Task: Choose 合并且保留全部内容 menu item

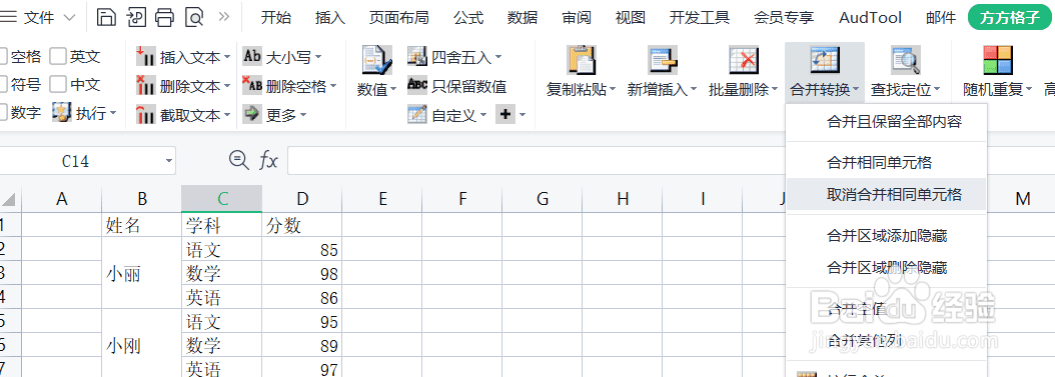Action: point(886,122)
